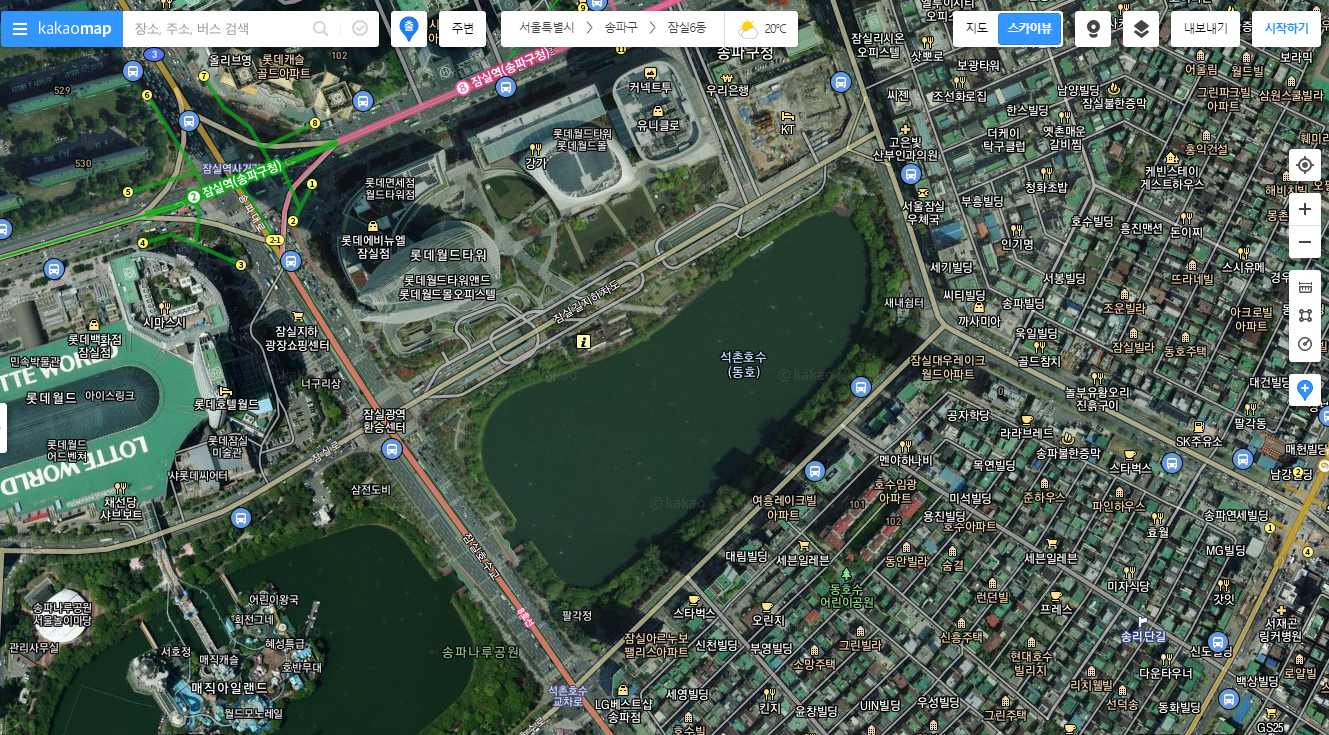Click bus stop icon near 샤롯데씨어터
The width and height of the screenshot is (1329, 735).
[240, 517]
